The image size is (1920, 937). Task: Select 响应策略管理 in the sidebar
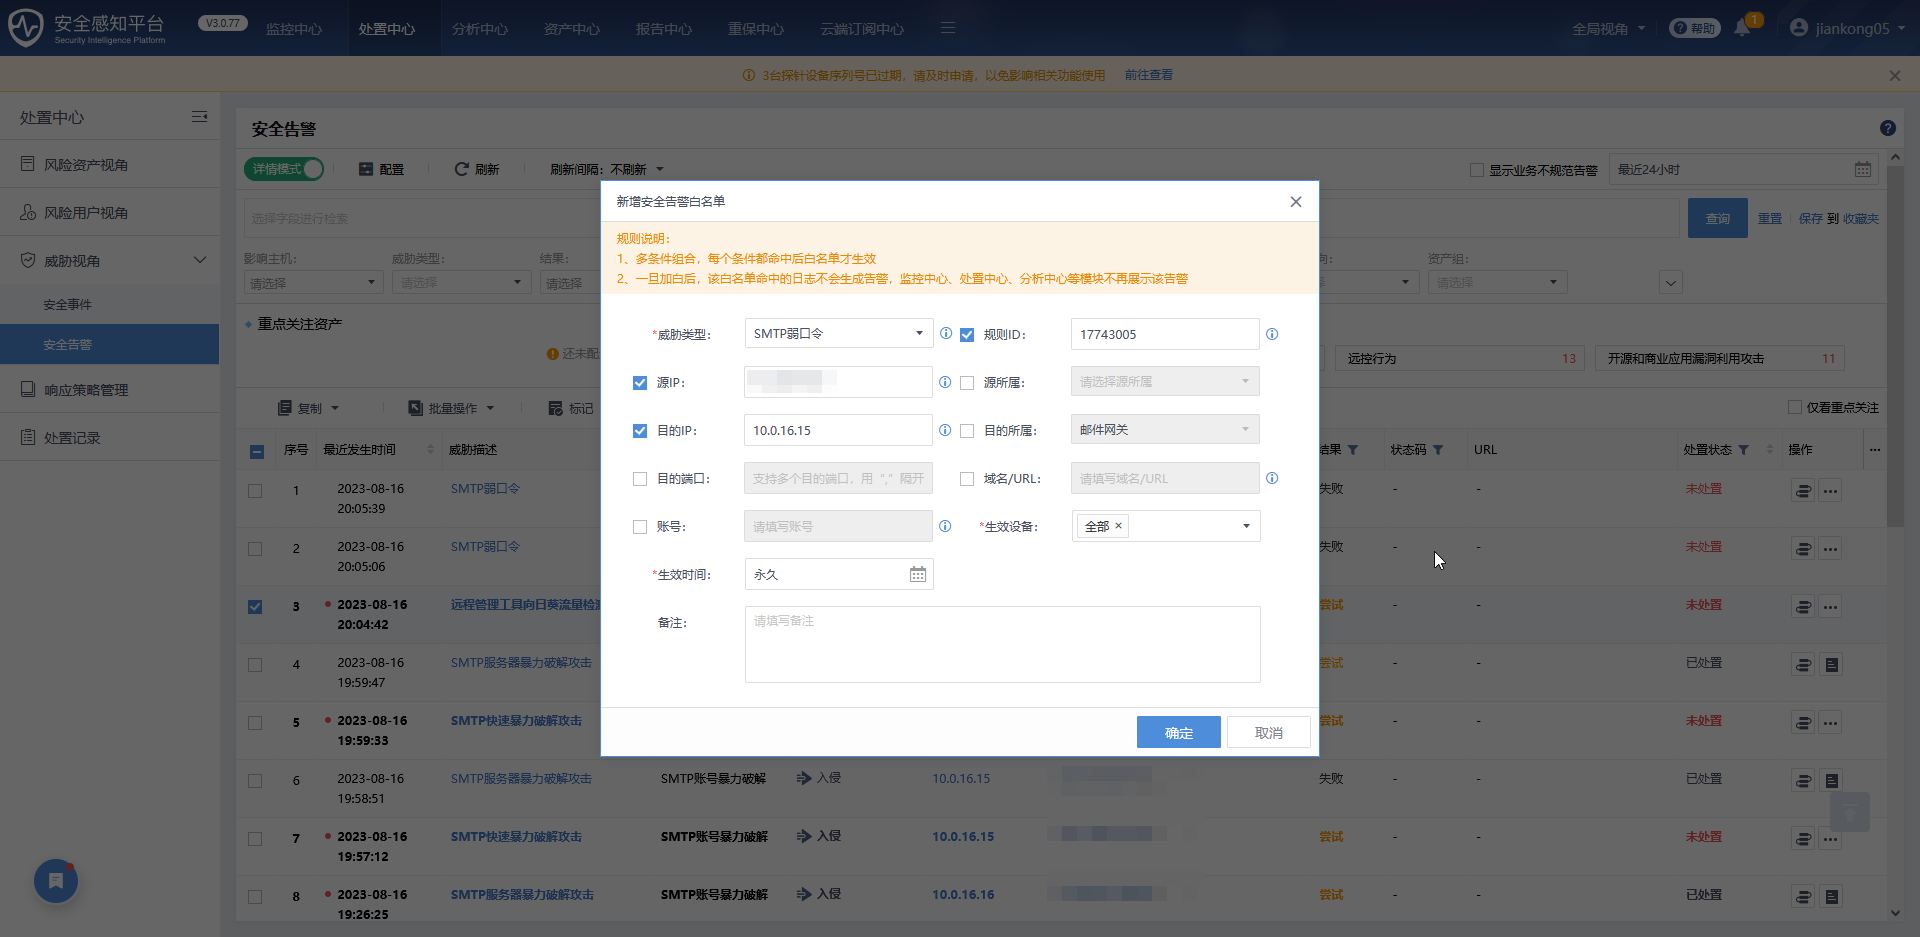(110, 390)
